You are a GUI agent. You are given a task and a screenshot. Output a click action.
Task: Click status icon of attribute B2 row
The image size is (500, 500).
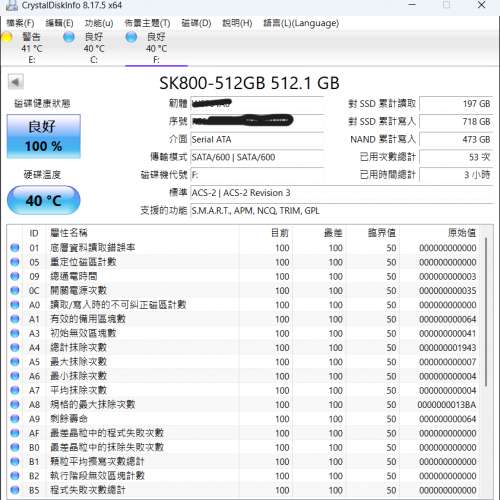click(15, 476)
